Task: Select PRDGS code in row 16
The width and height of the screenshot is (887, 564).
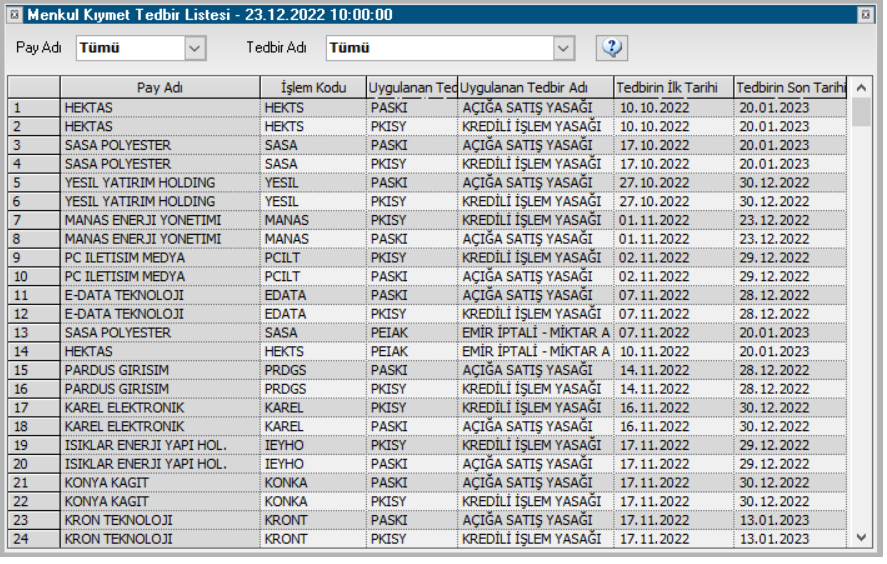Action: point(285,389)
